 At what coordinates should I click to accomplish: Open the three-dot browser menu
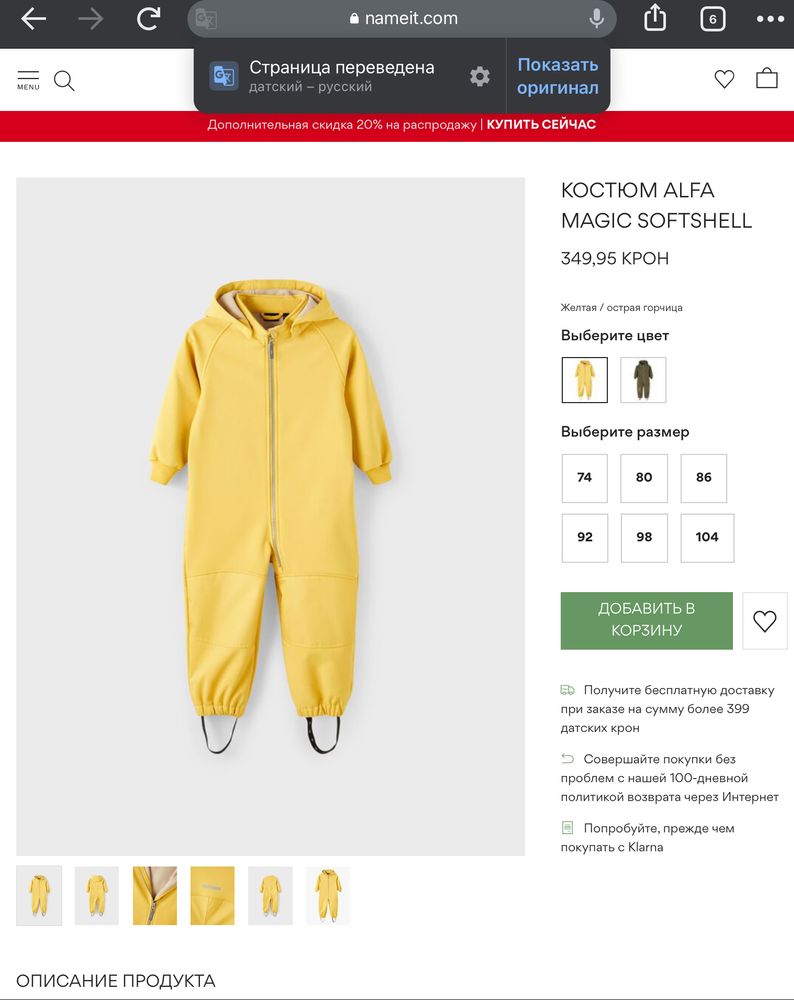point(770,19)
